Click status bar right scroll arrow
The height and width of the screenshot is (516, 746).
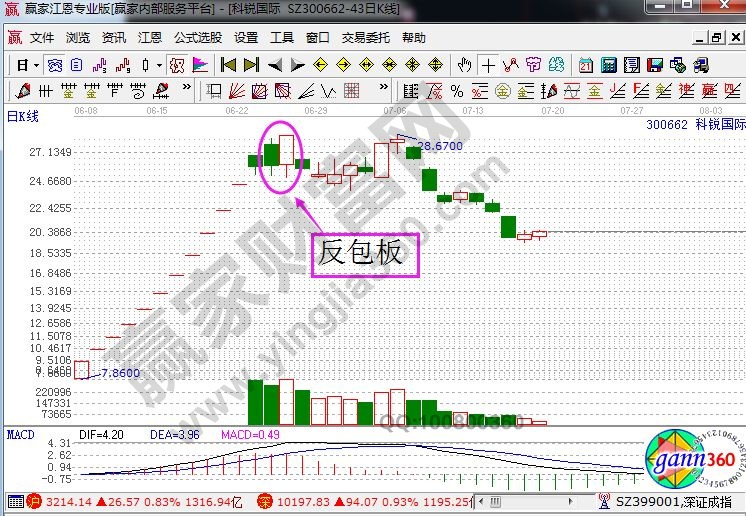[x=570, y=501]
